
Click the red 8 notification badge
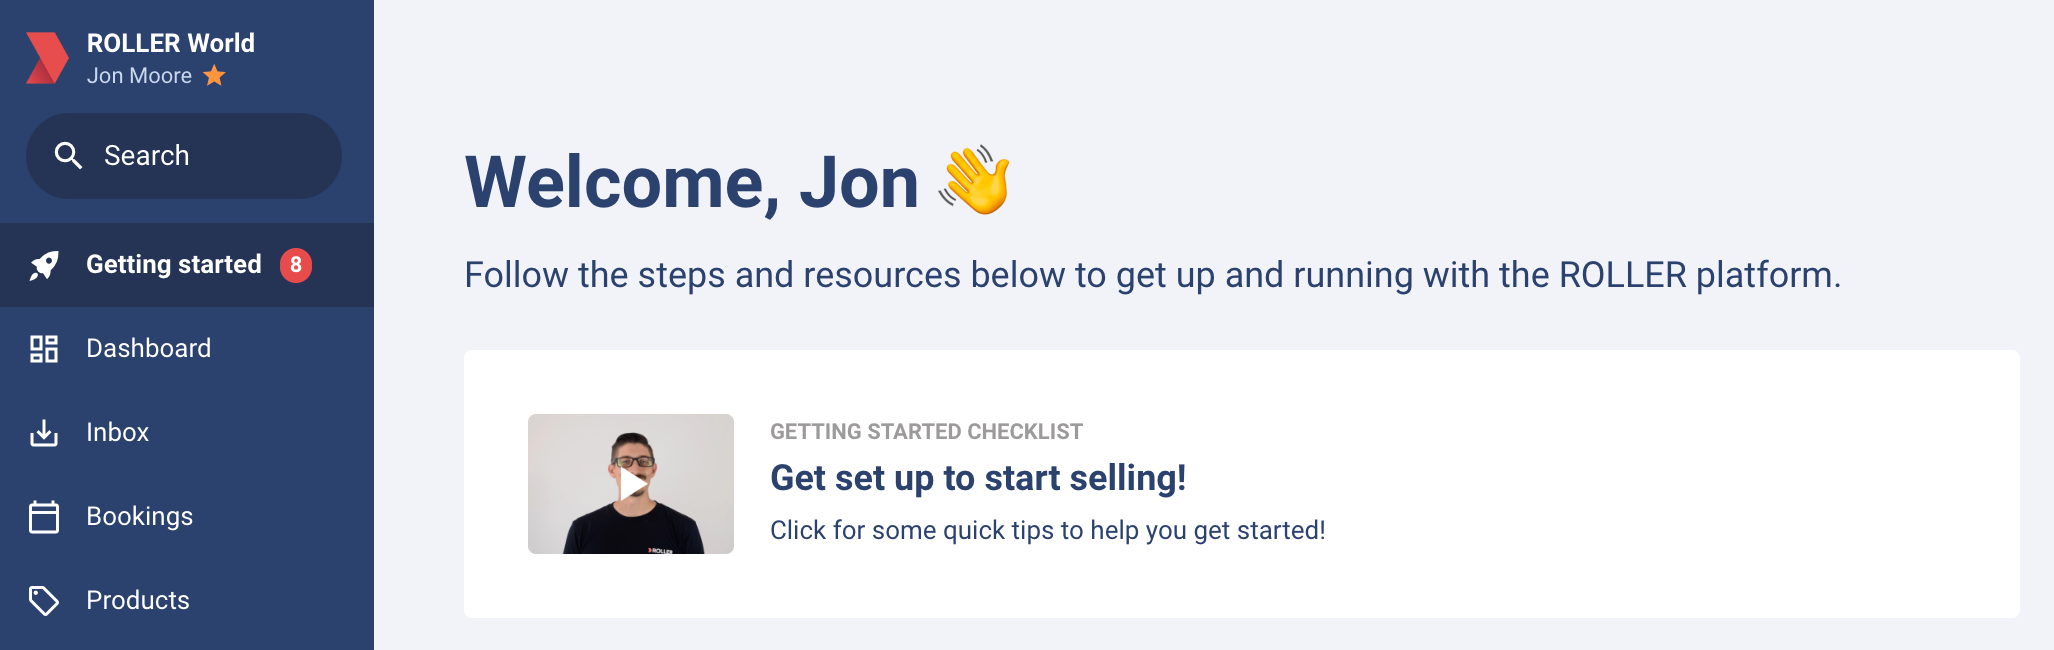coord(295,265)
